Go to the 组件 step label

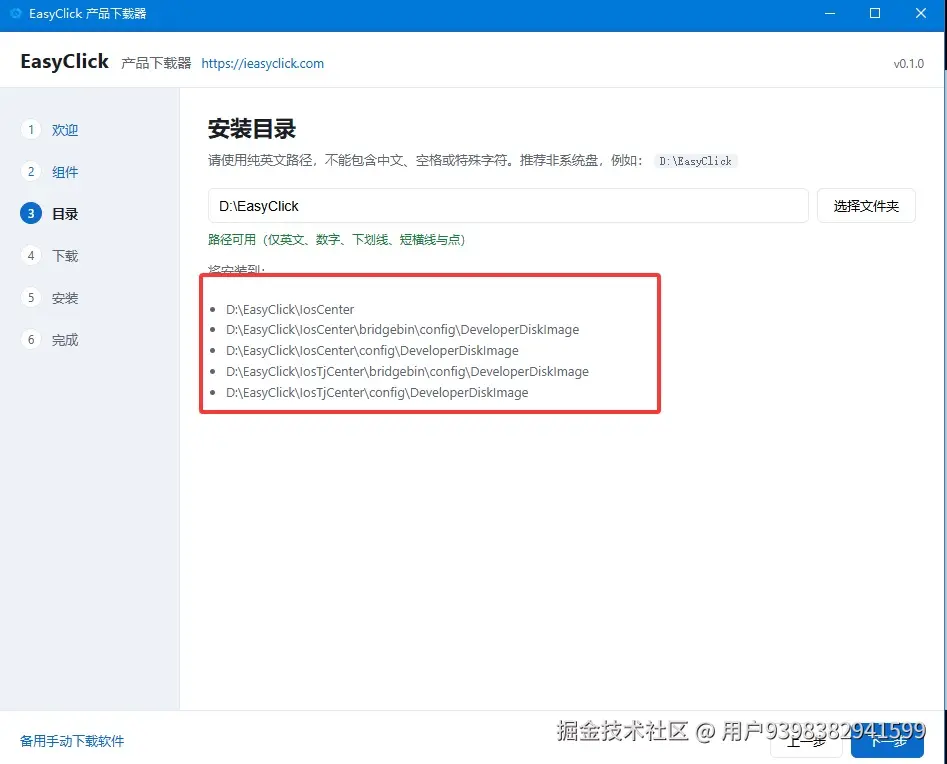[x=65, y=172]
